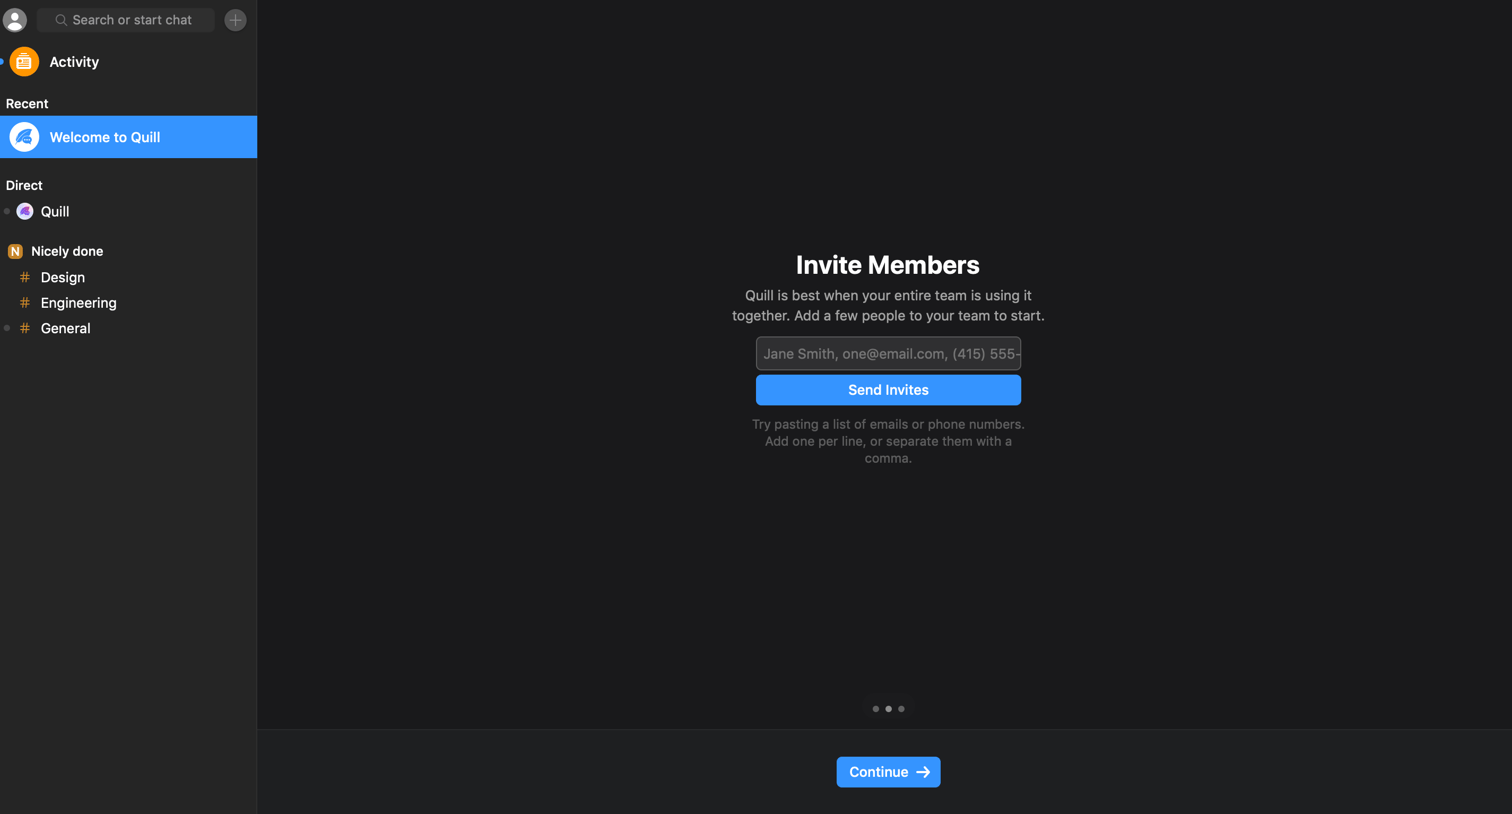The image size is (1512, 814).
Task: Select the third onboarding page dot
Action: [x=901, y=709]
